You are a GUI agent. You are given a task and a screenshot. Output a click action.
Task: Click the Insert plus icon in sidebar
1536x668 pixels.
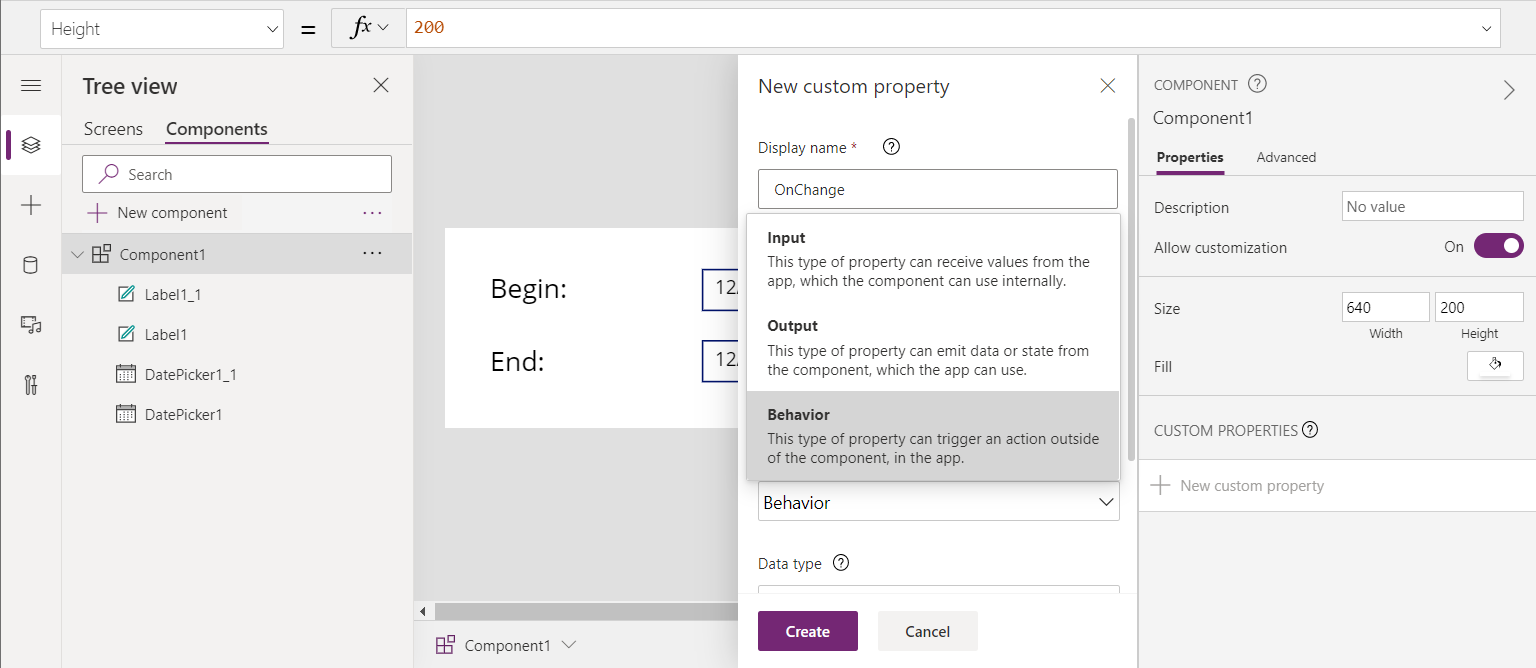31,206
